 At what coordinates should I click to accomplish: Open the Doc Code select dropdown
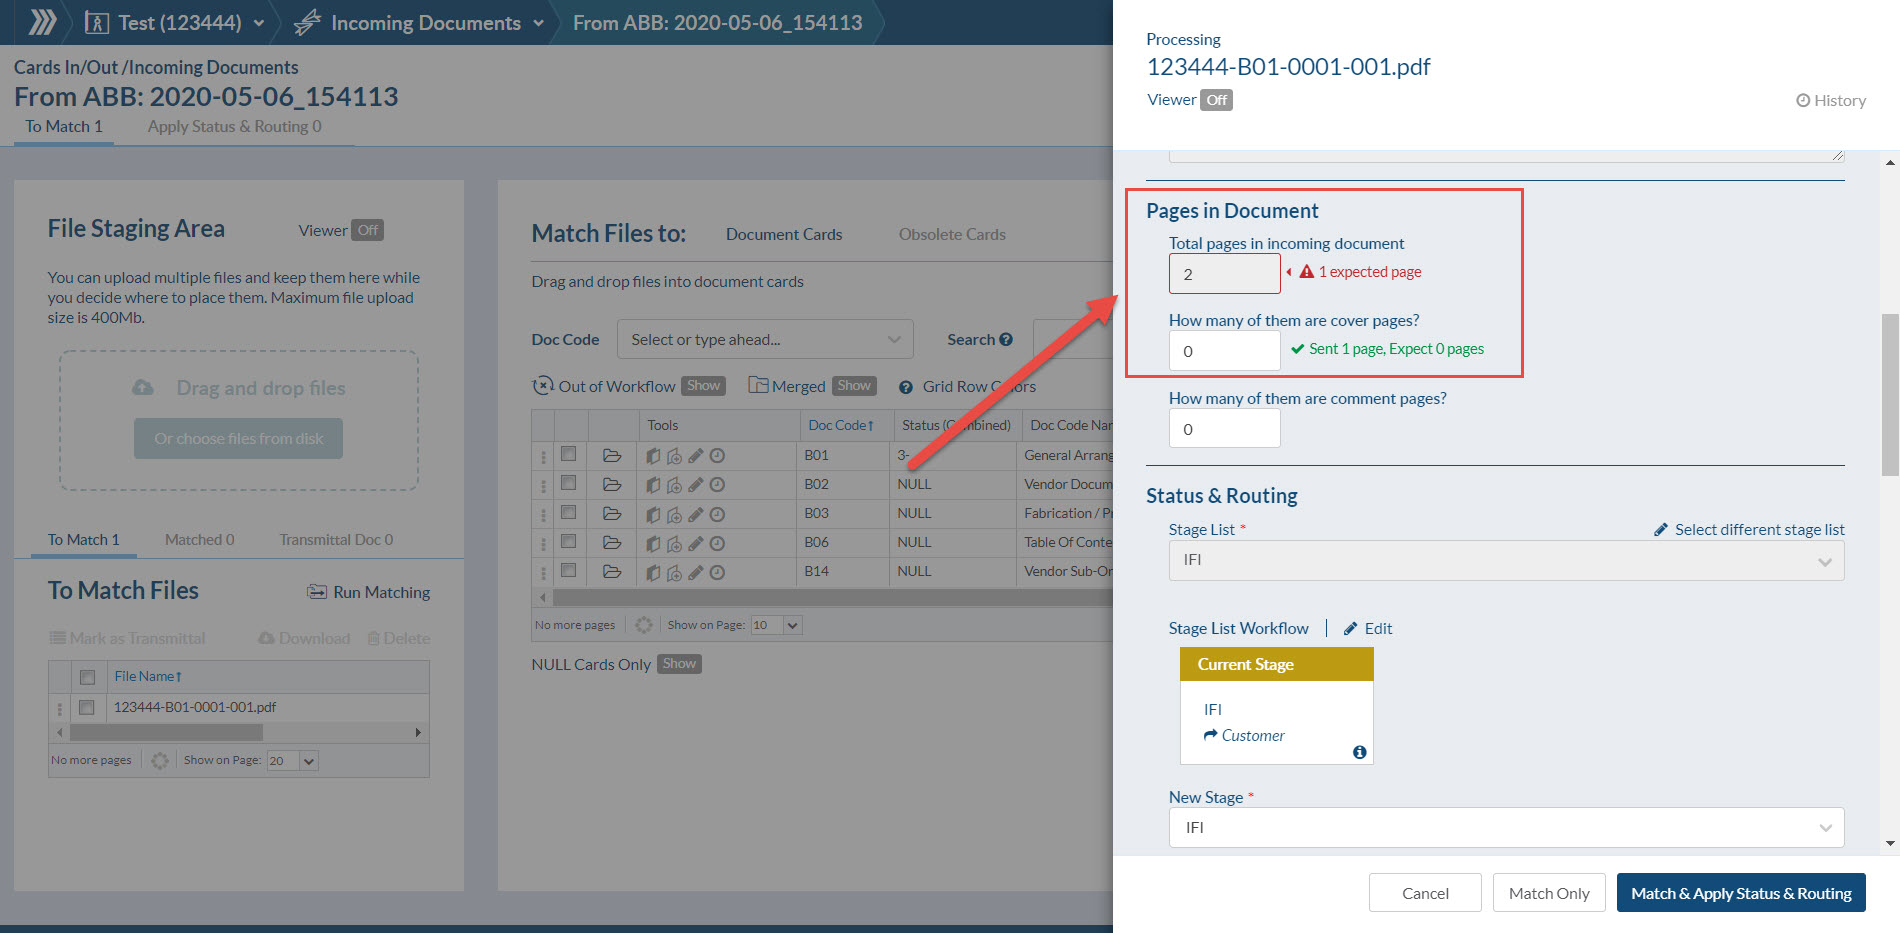765,340
